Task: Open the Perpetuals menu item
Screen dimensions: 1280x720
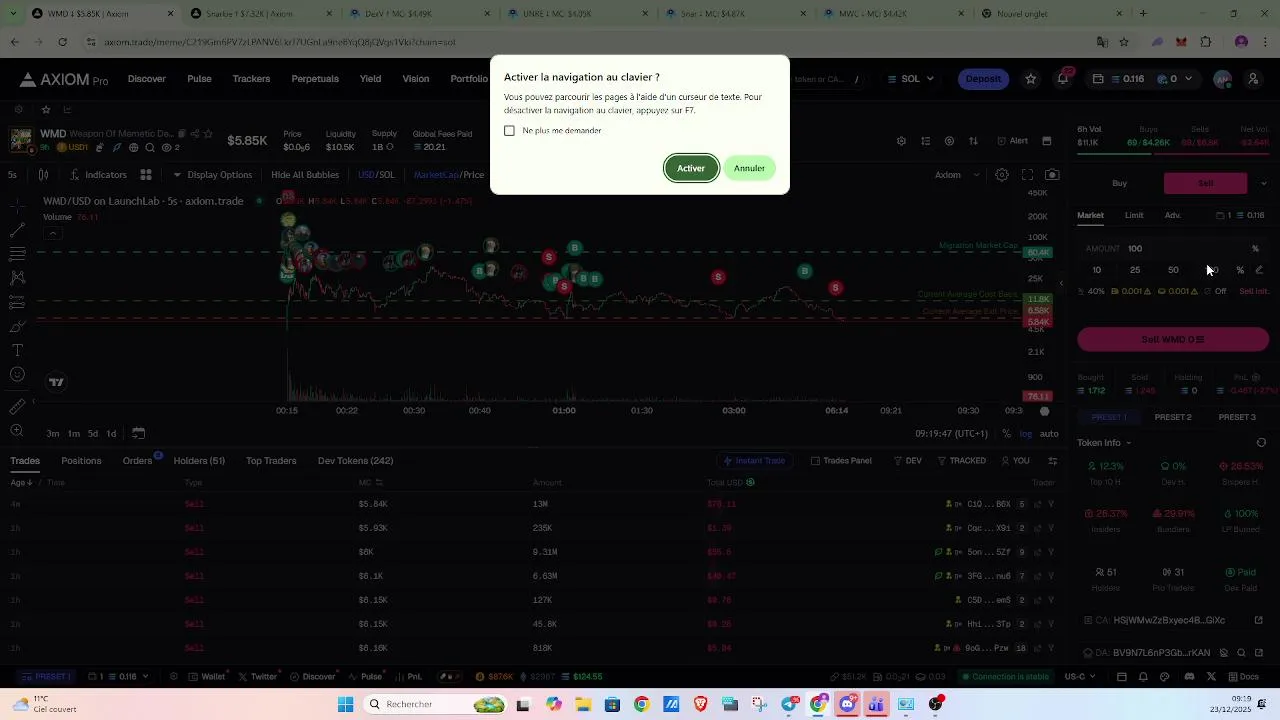Action: point(315,79)
